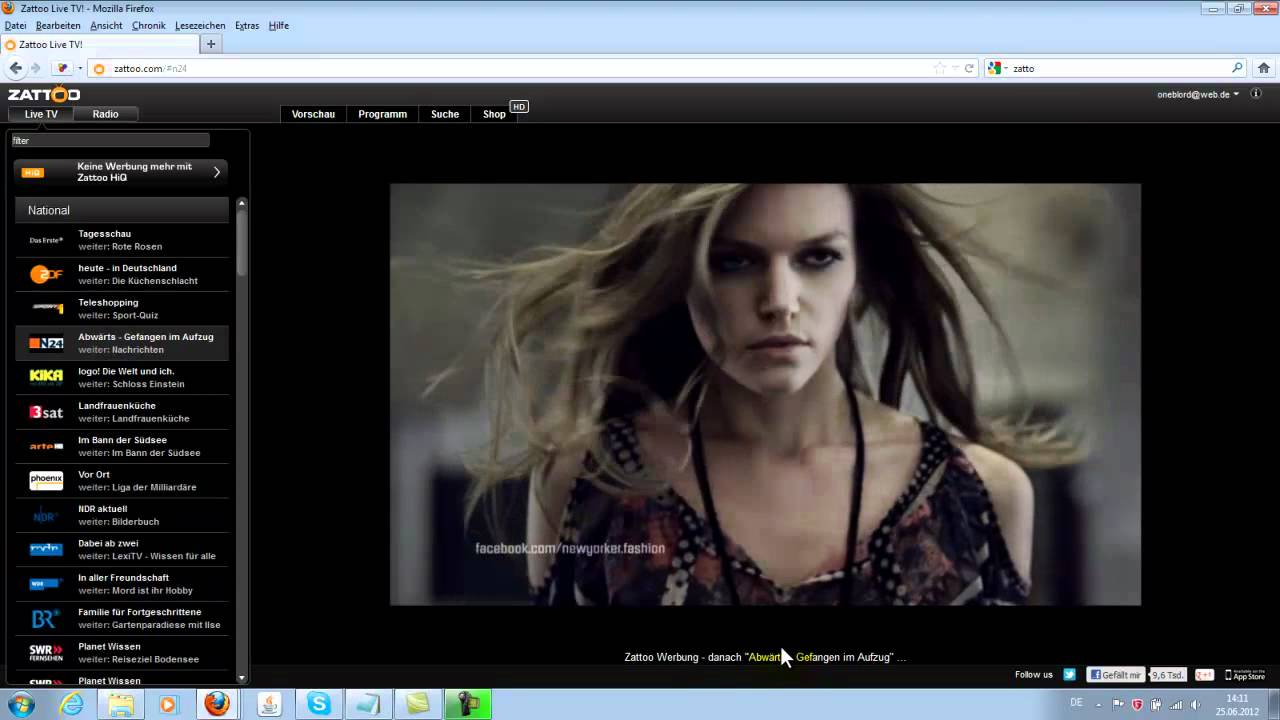Open the account dropdown oneblord@web.de

(1198, 94)
